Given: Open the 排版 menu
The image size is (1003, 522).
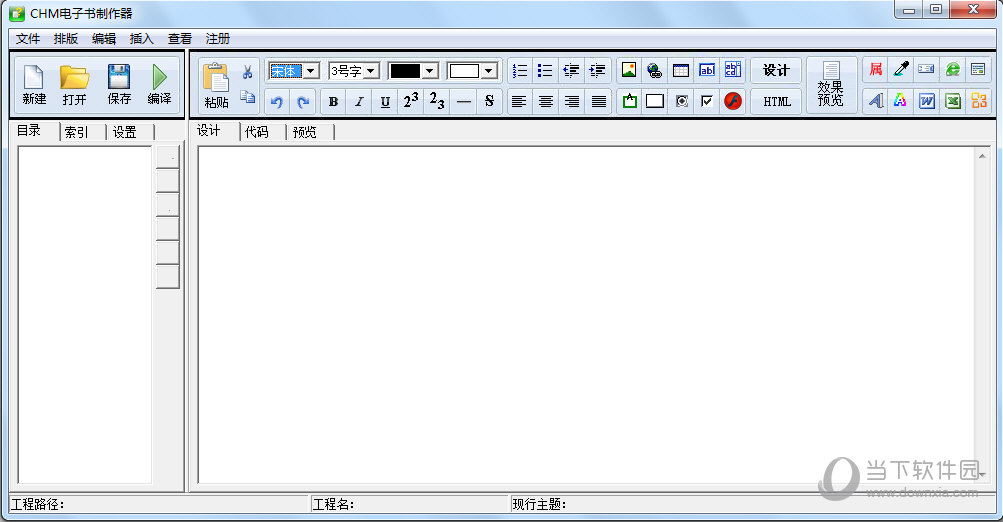Looking at the screenshot, I should [66, 38].
